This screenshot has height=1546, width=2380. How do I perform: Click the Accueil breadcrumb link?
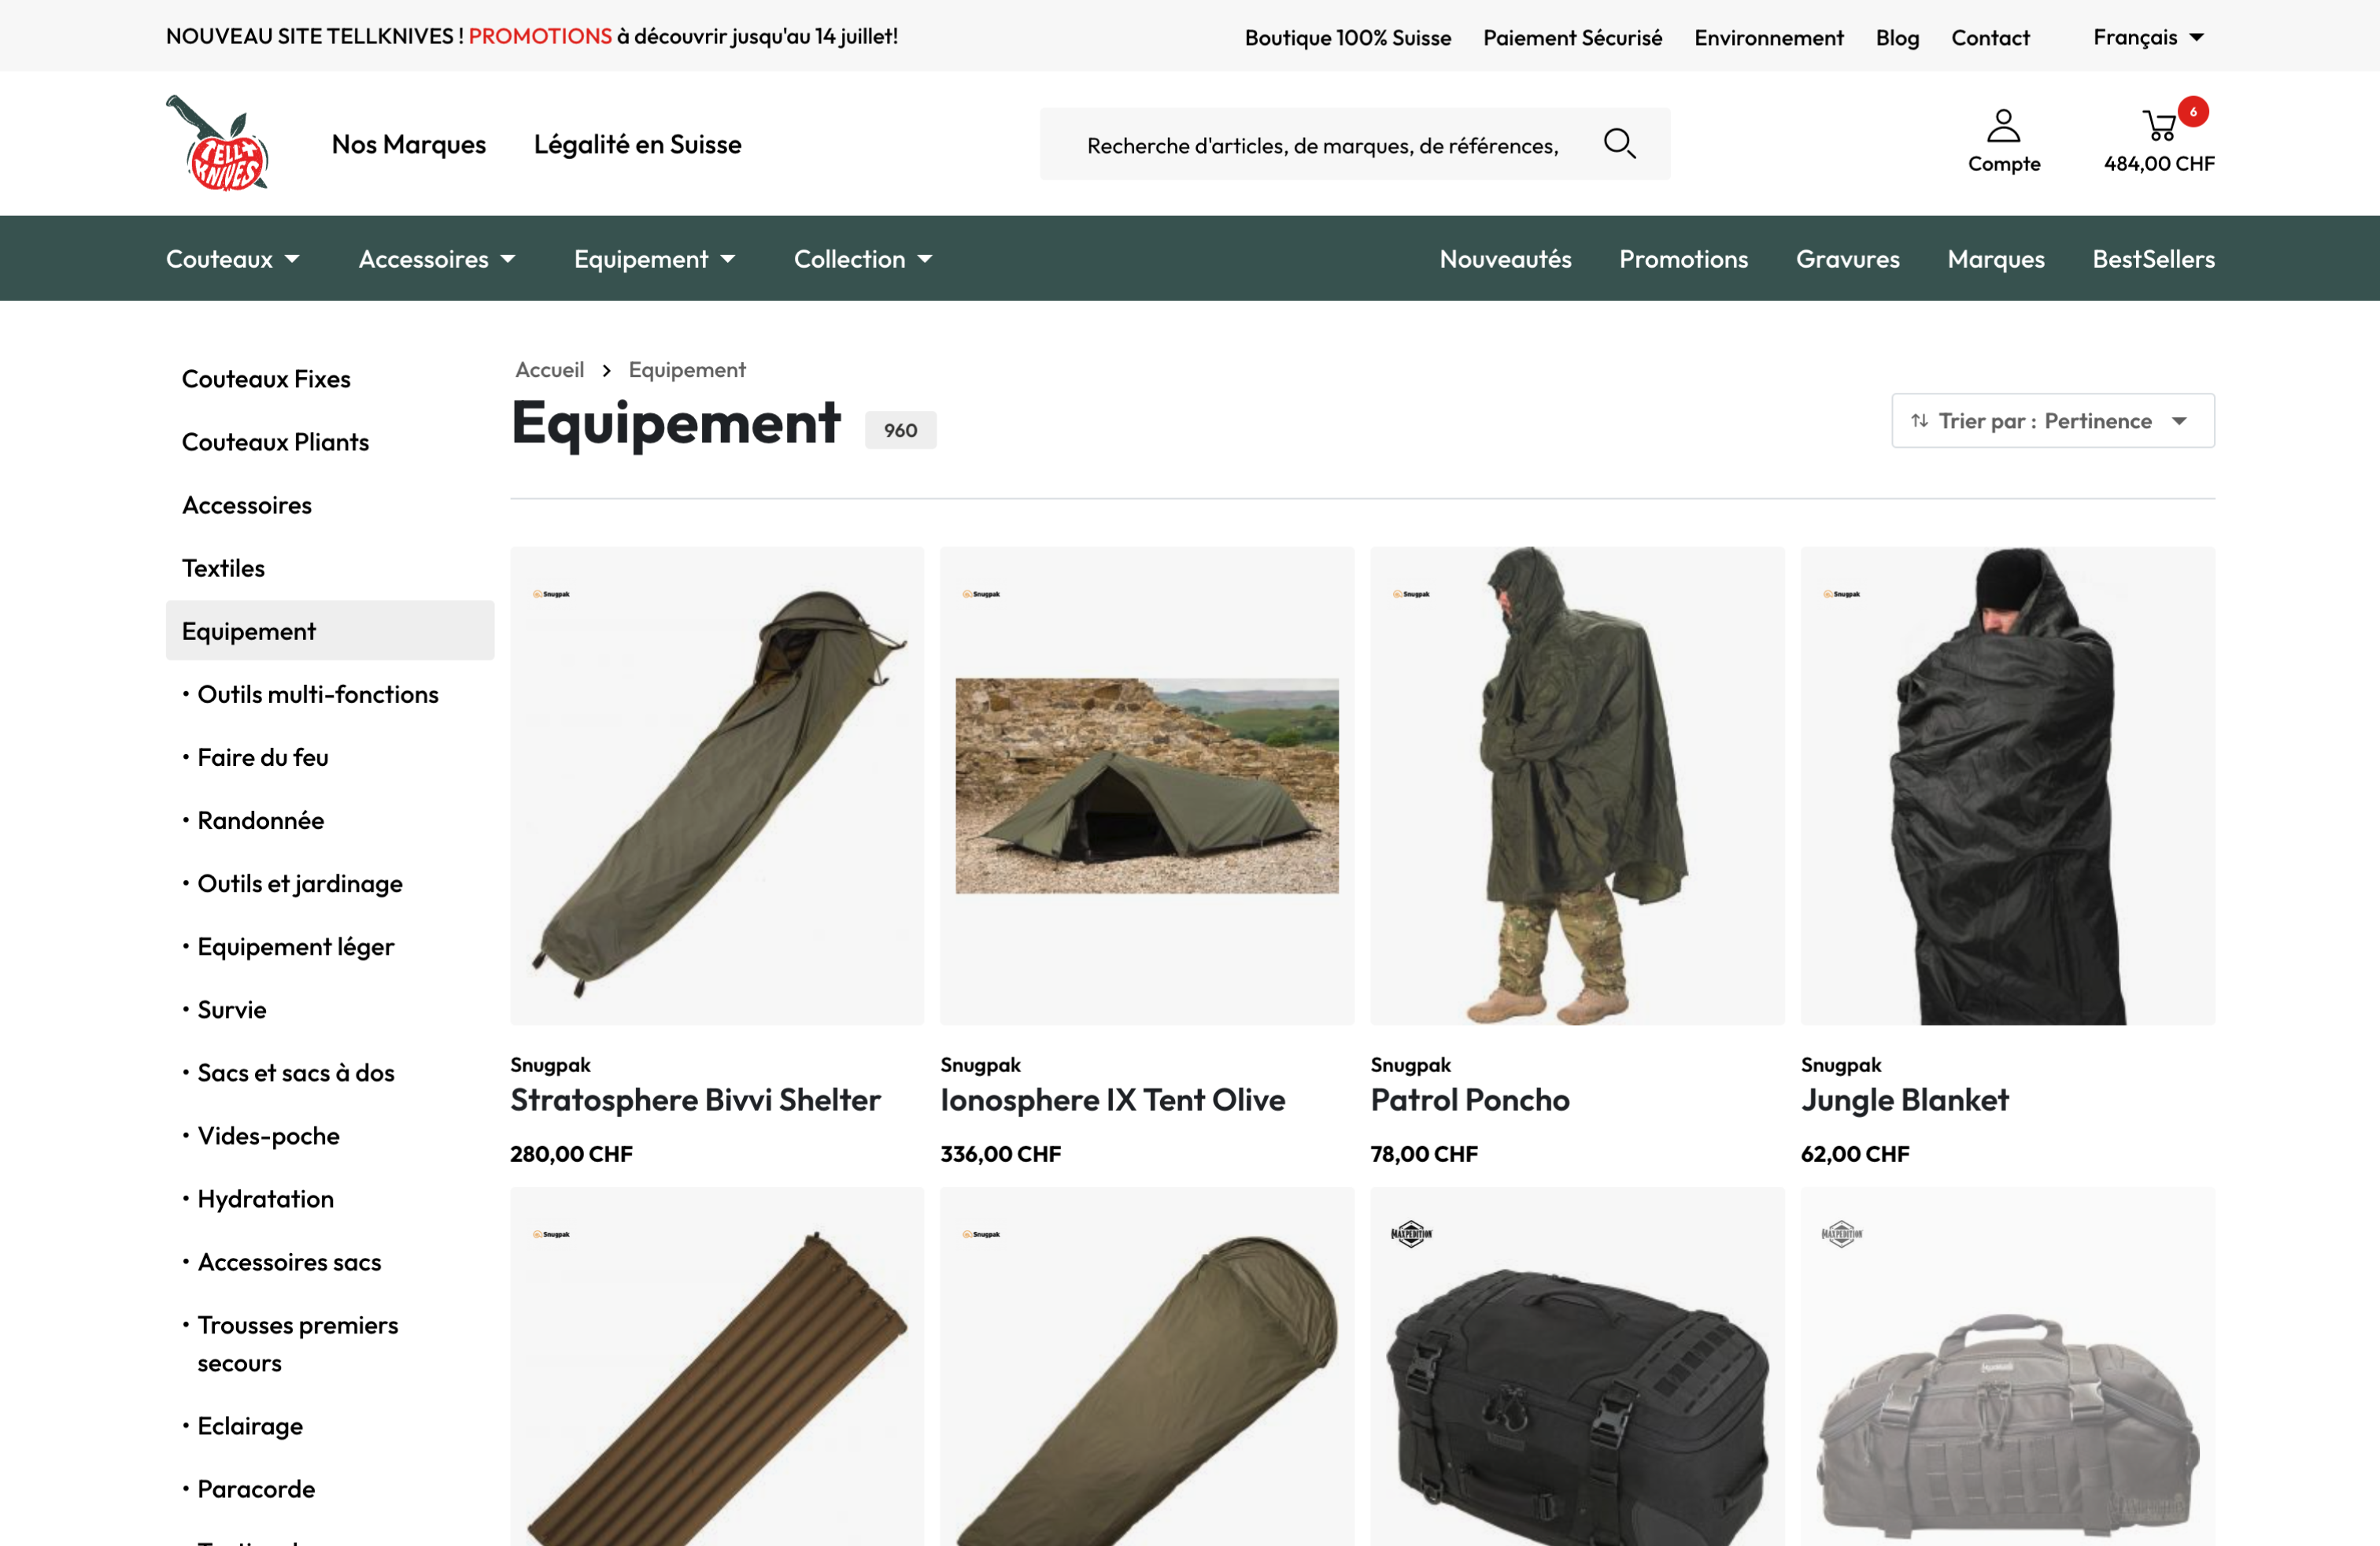point(549,370)
